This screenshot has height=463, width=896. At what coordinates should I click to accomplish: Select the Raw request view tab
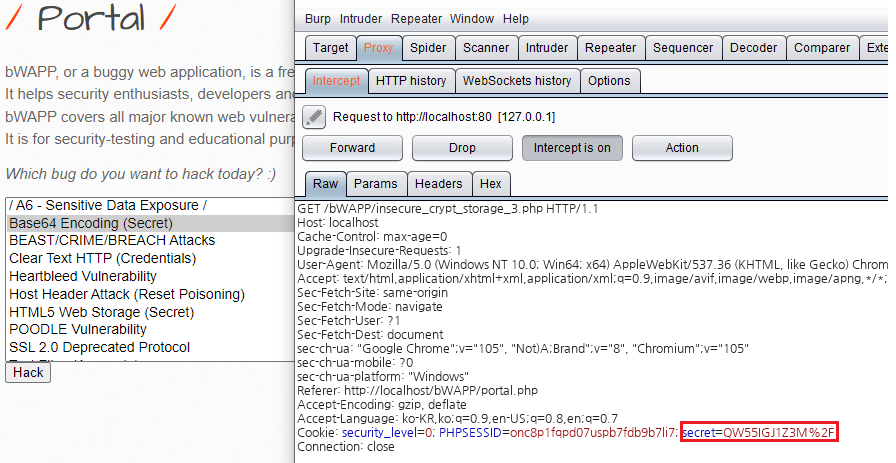325,183
